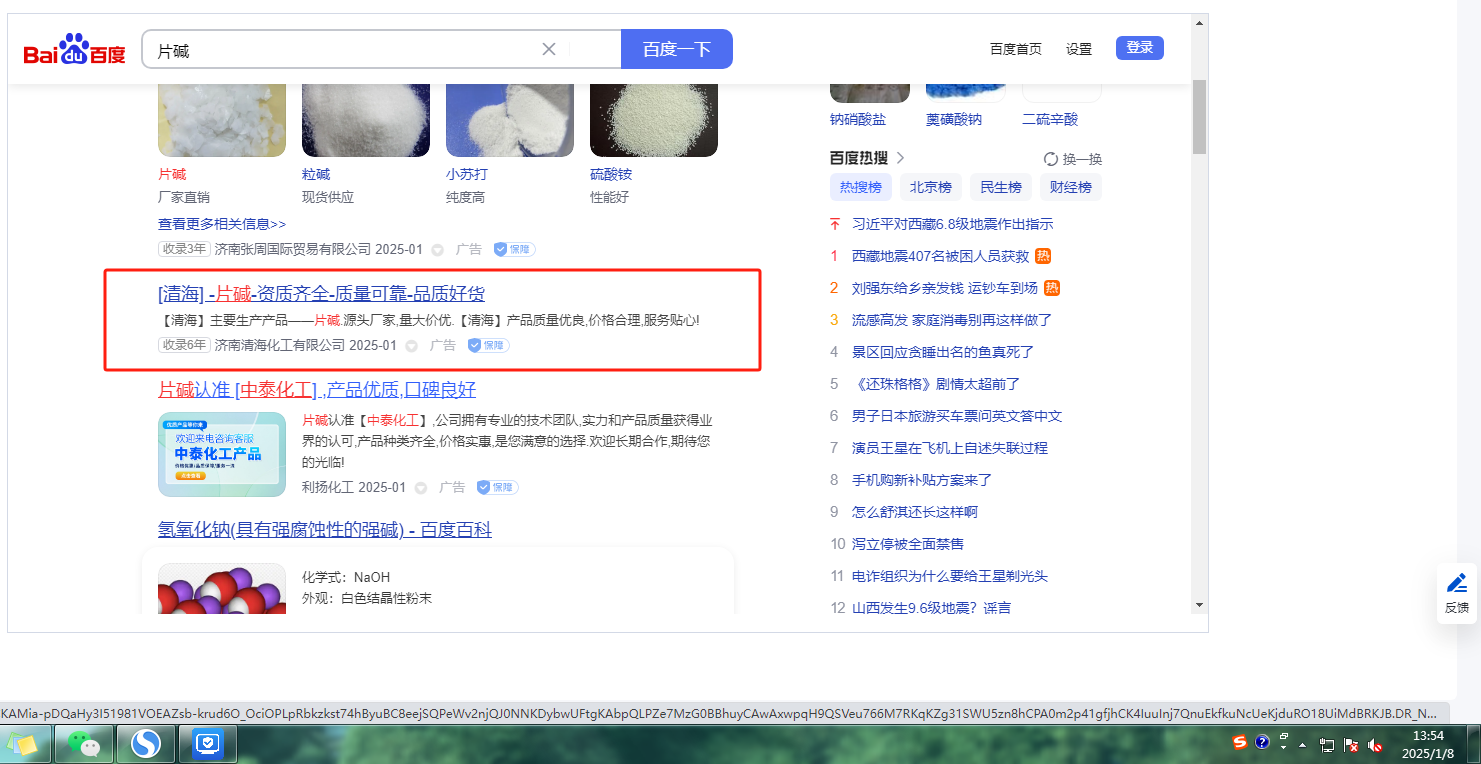The image size is (1481, 764).
Task: Click the 粒碱 link under its image
Action: (316, 174)
